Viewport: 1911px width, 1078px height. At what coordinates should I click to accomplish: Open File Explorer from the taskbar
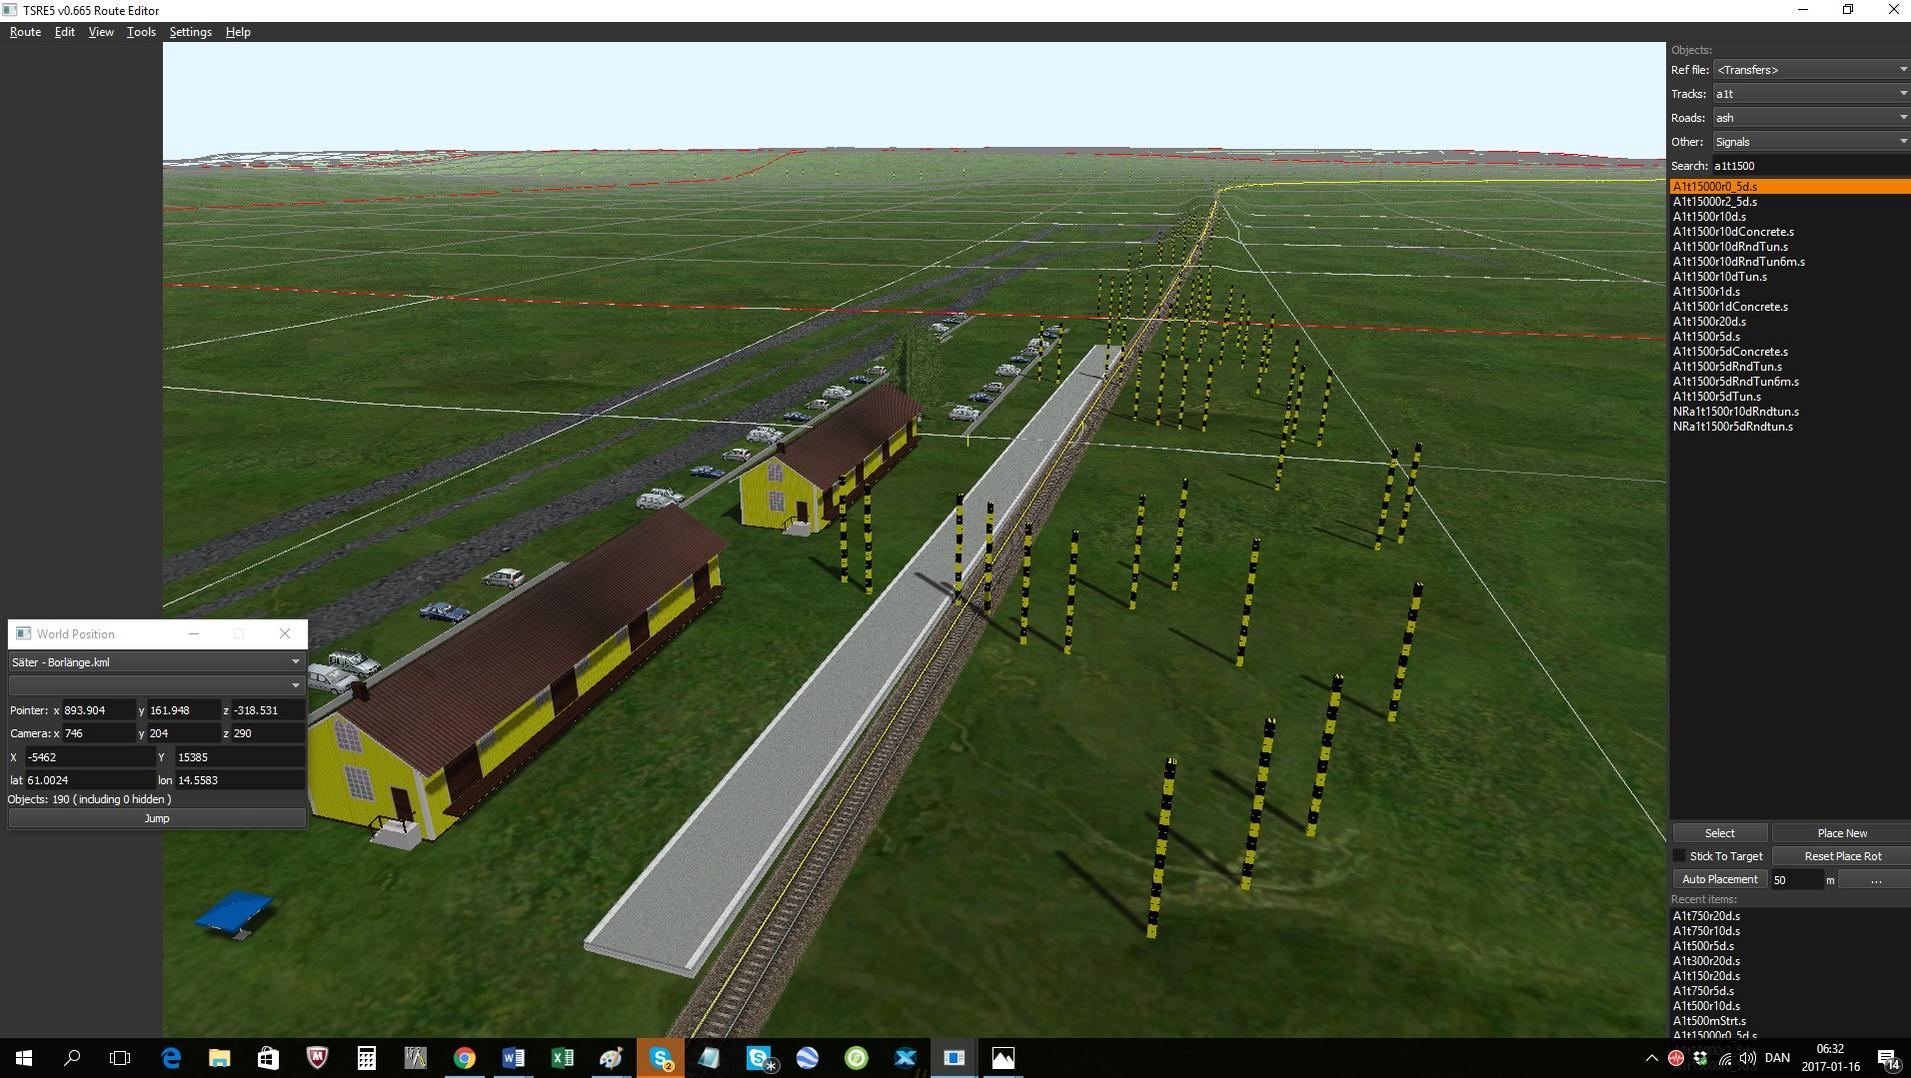(x=219, y=1058)
